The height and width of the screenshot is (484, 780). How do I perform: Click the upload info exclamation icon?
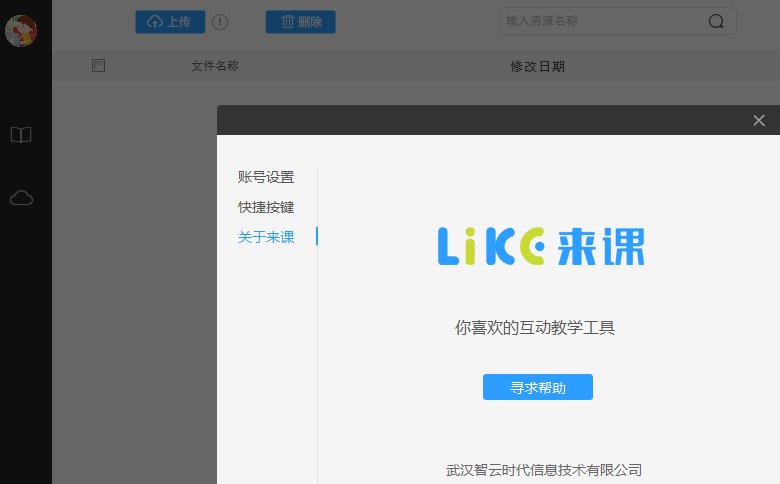click(220, 22)
